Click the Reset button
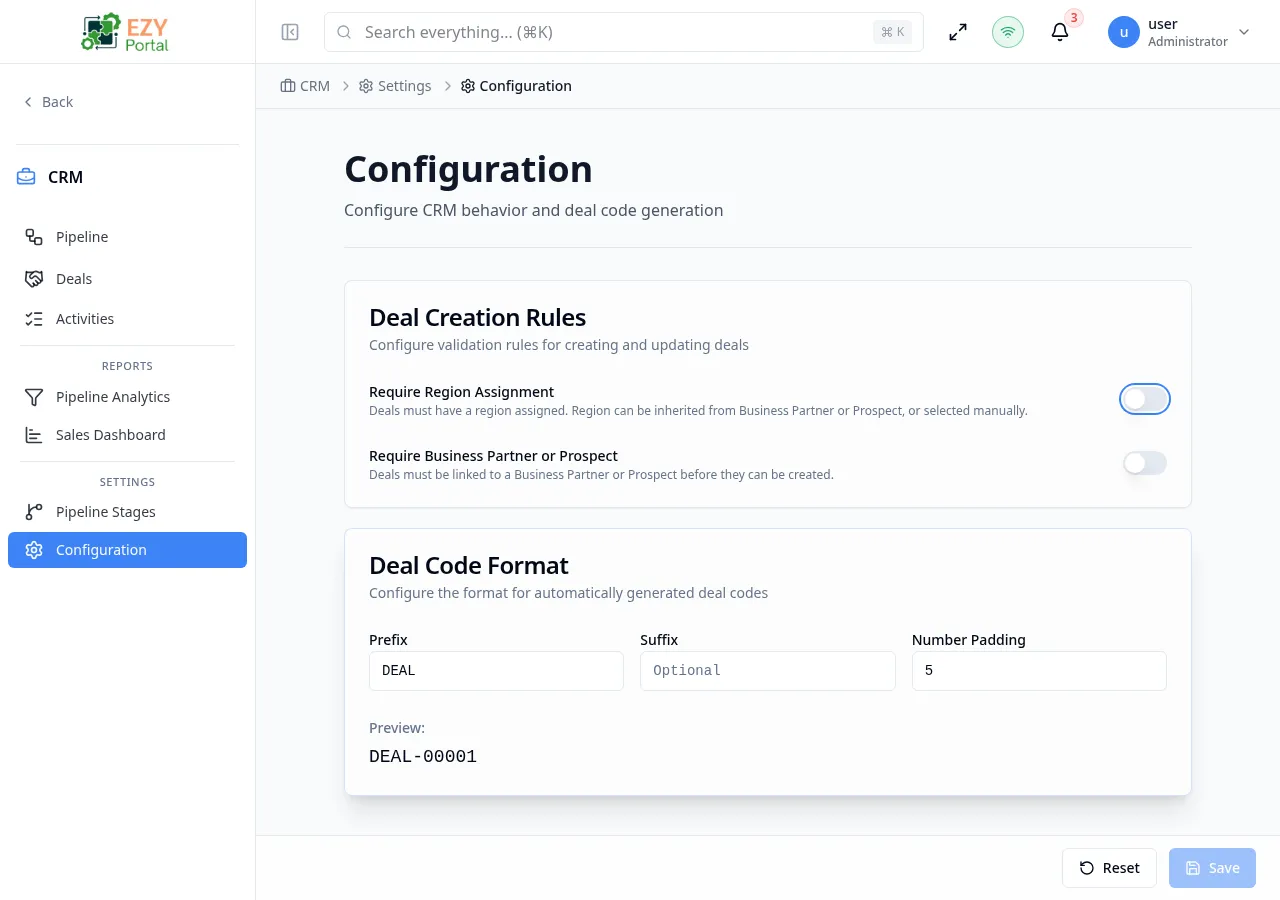 coord(1109,868)
